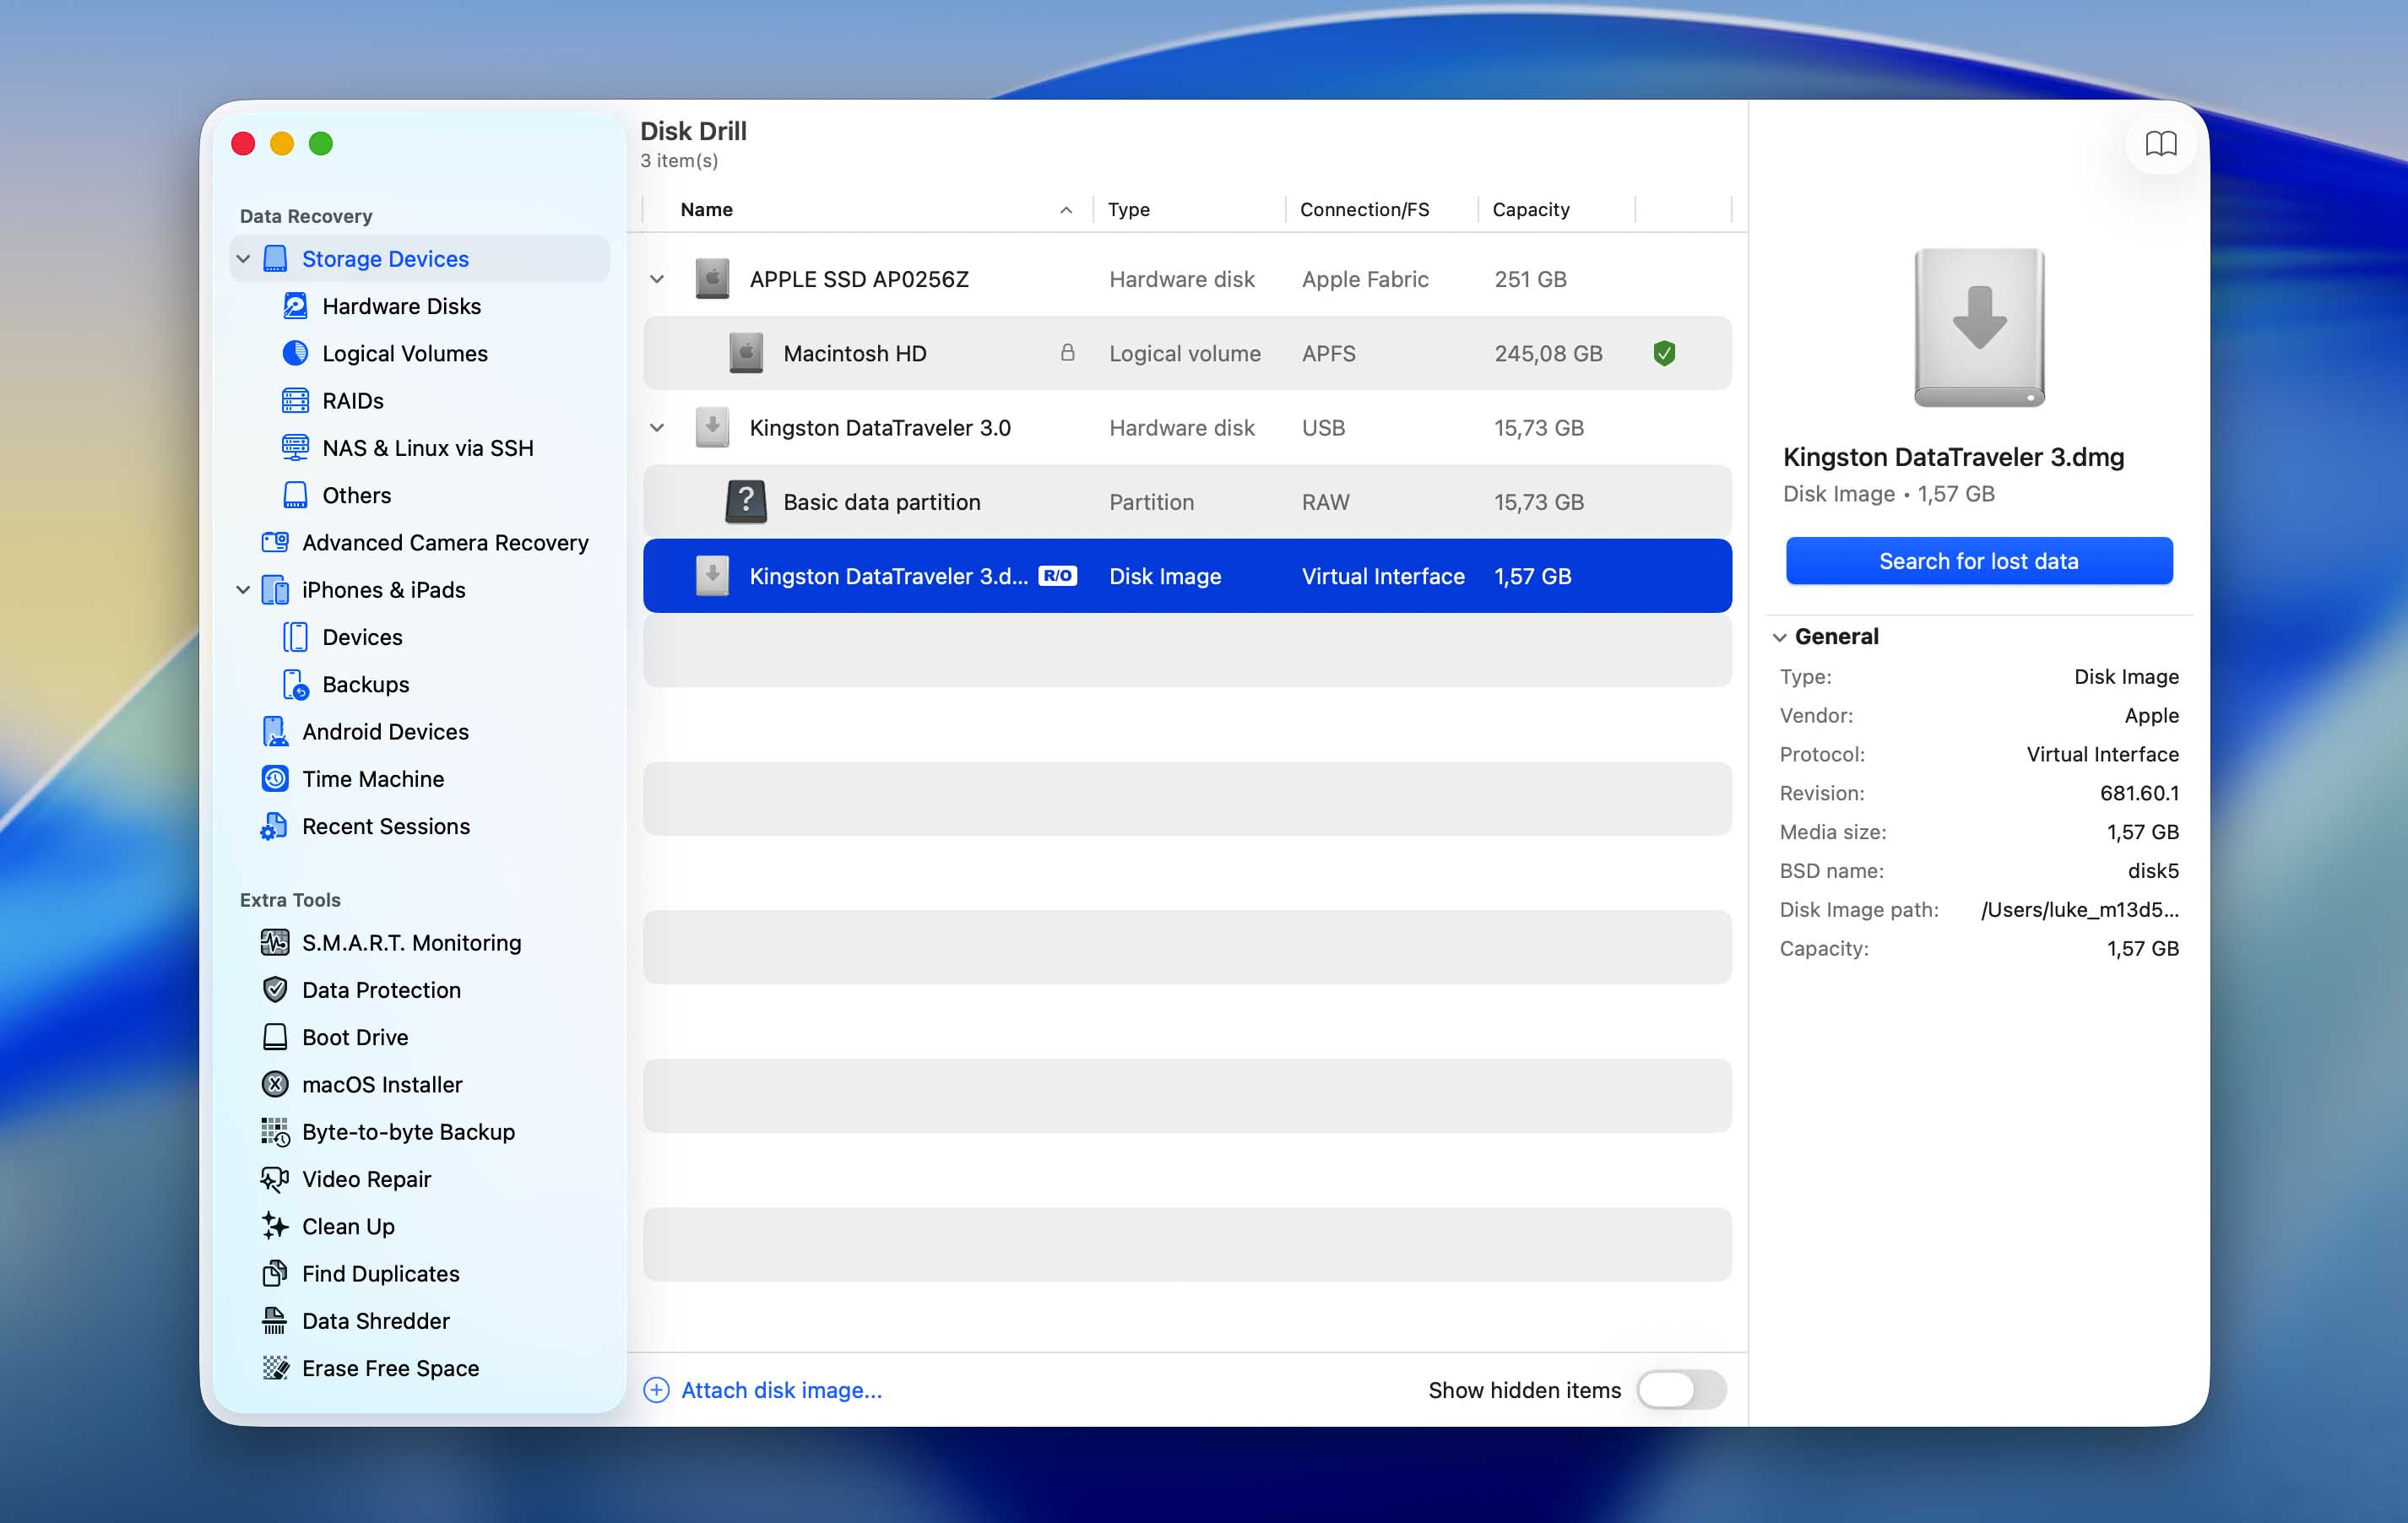
Task: Click the macOS Installer icon
Action: coord(275,1084)
